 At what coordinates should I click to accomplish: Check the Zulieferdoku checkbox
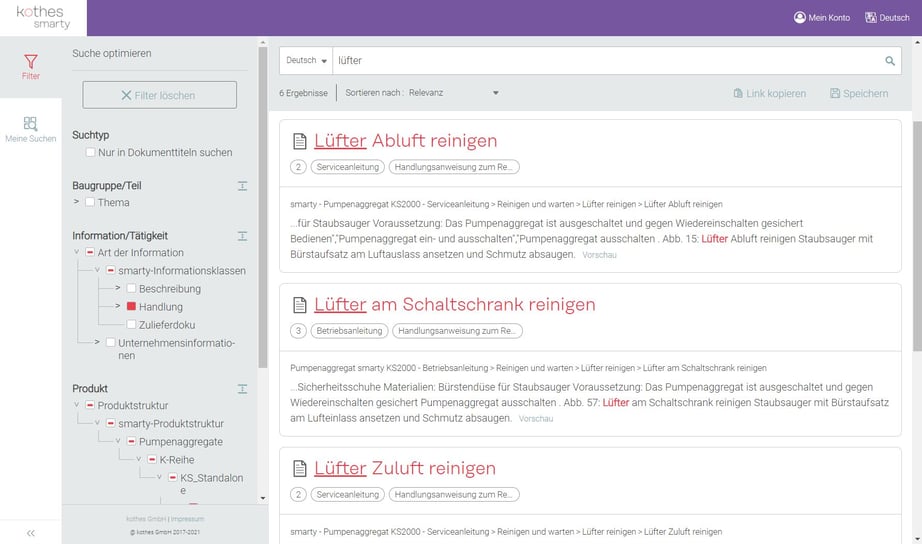coord(131,325)
